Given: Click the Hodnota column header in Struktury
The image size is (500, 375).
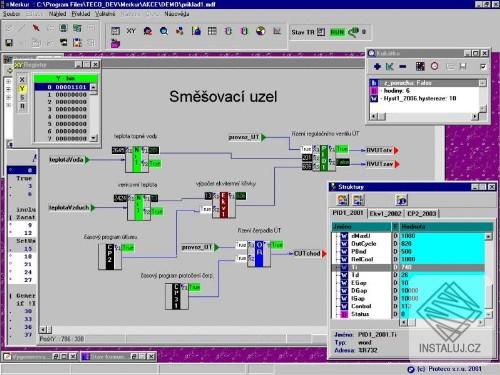Looking at the screenshot, I should click(x=446, y=227).
